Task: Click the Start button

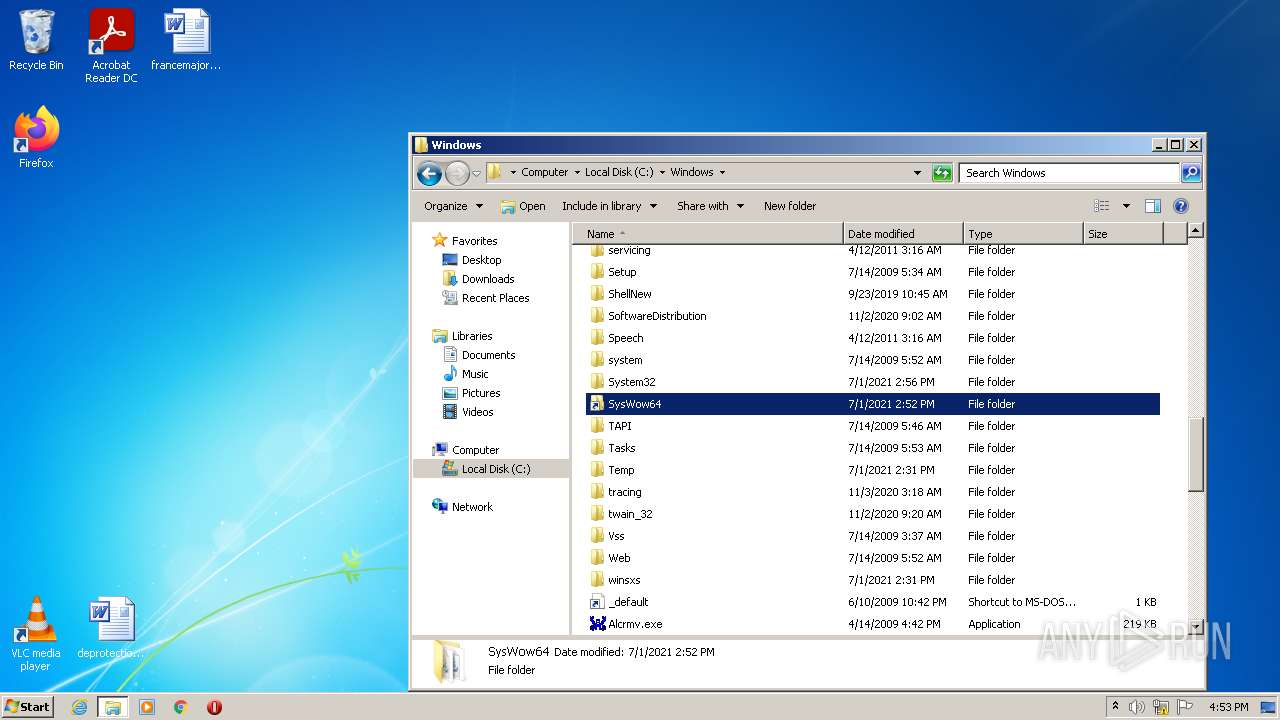Action: pyautogui.click(x=27, y=707)
